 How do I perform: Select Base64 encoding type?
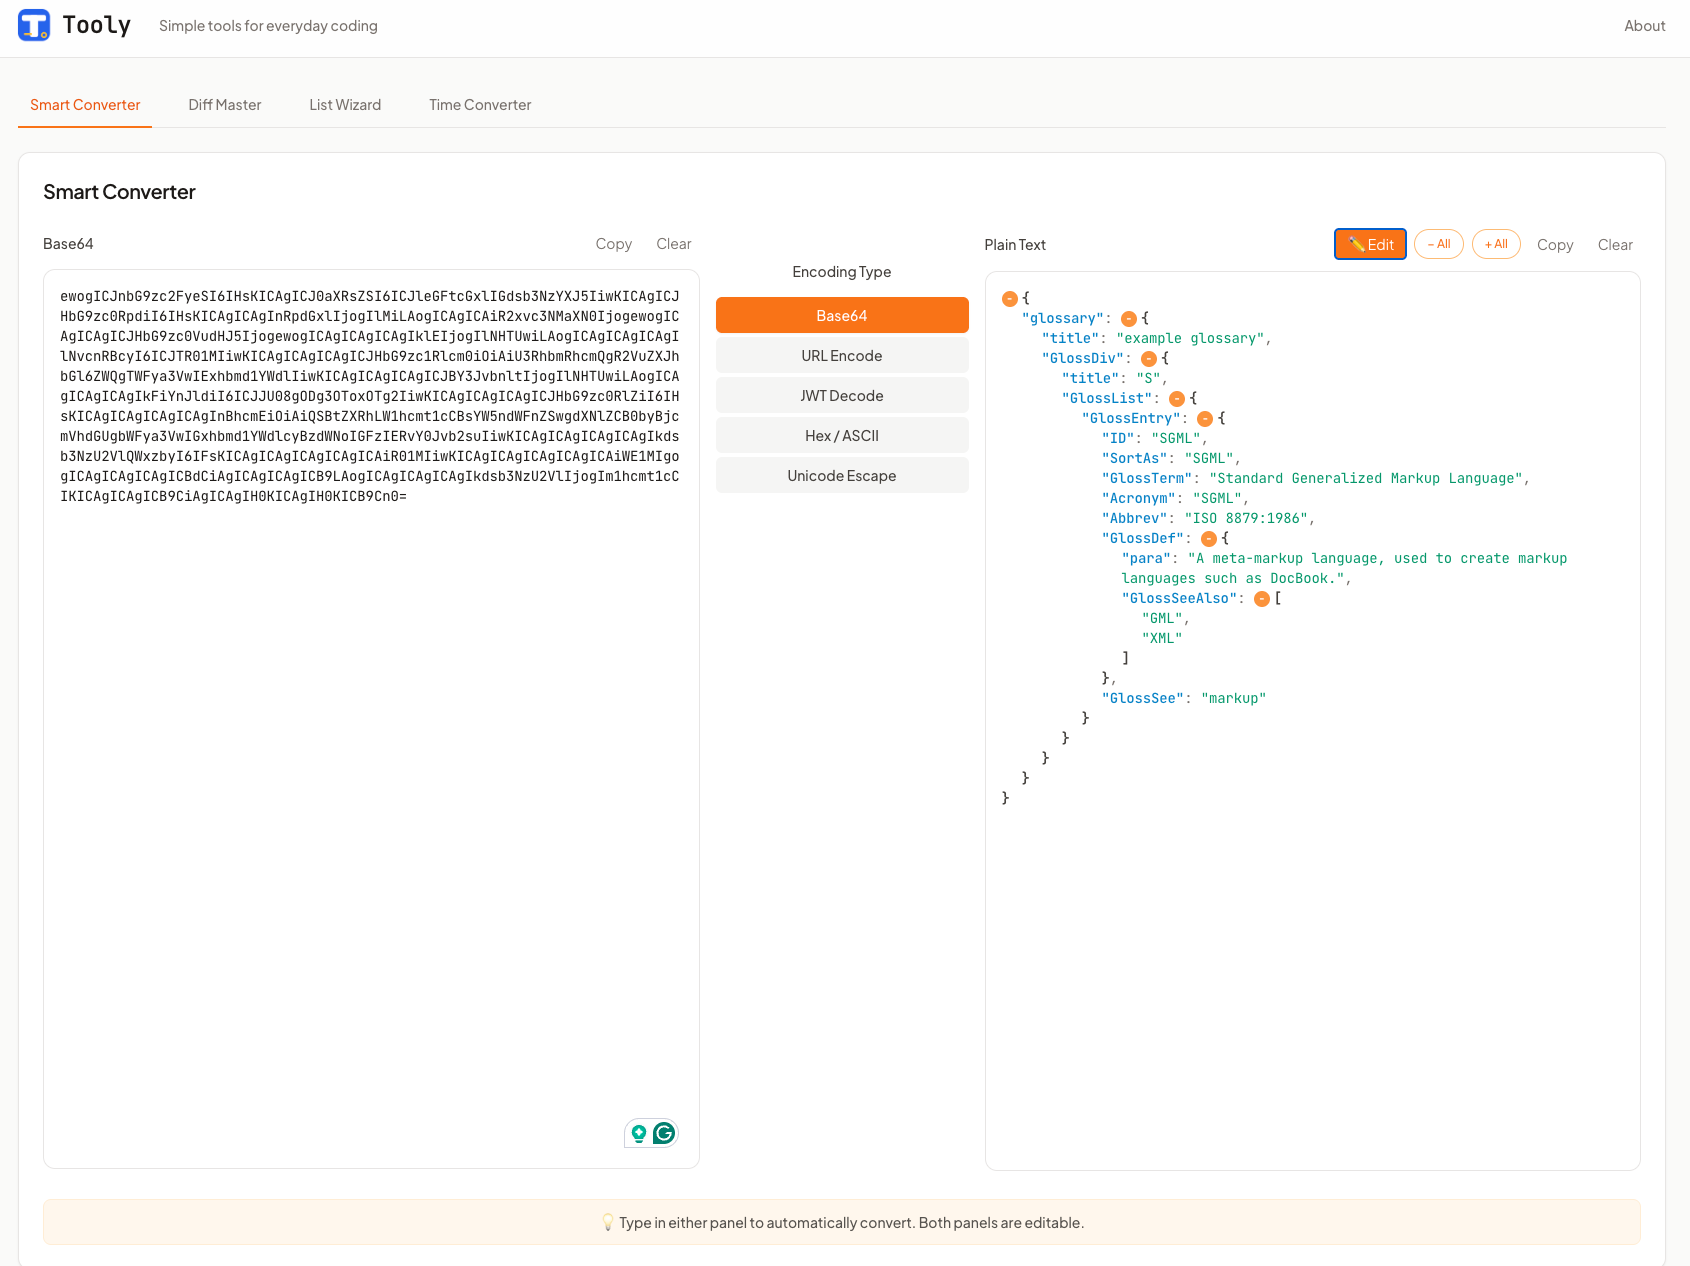point(842,315)
